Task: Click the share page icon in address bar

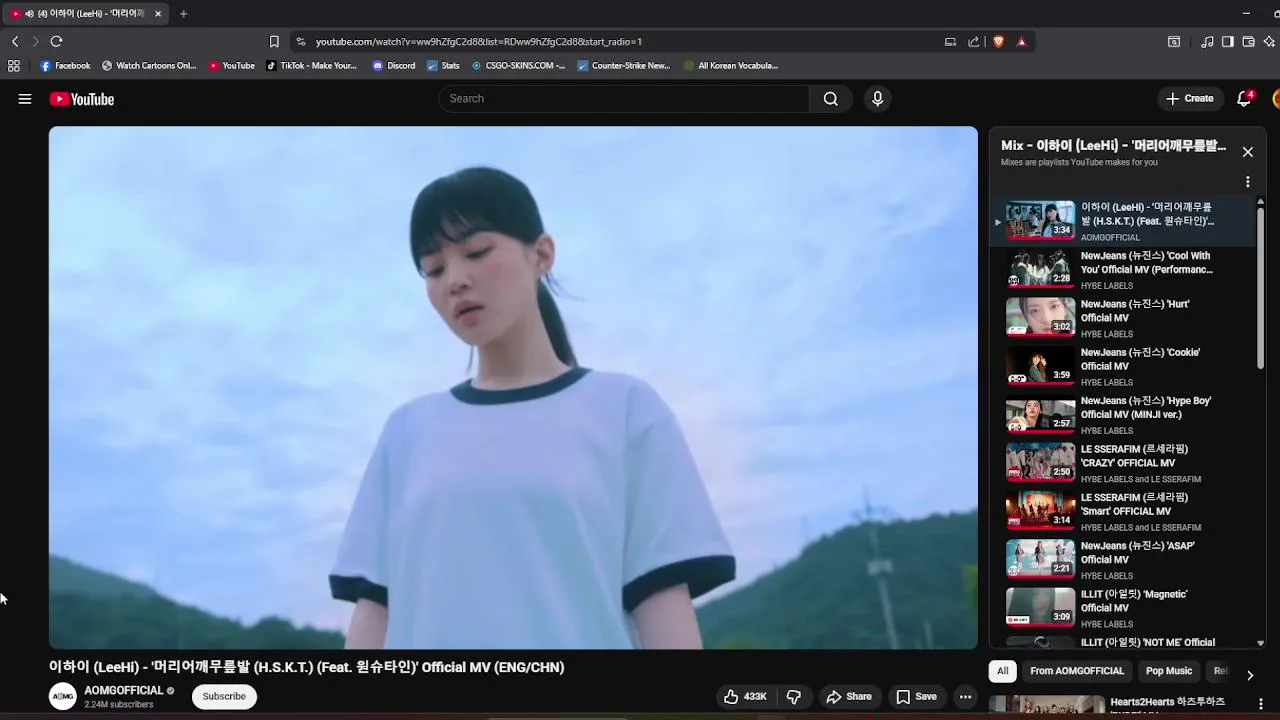Action: point(974,42)
